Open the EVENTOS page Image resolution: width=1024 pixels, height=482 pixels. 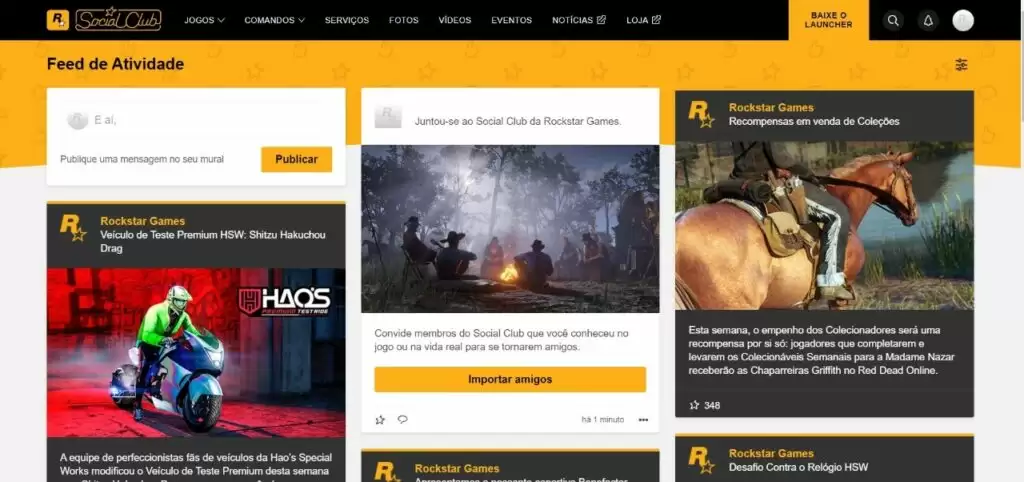point(511,20)
